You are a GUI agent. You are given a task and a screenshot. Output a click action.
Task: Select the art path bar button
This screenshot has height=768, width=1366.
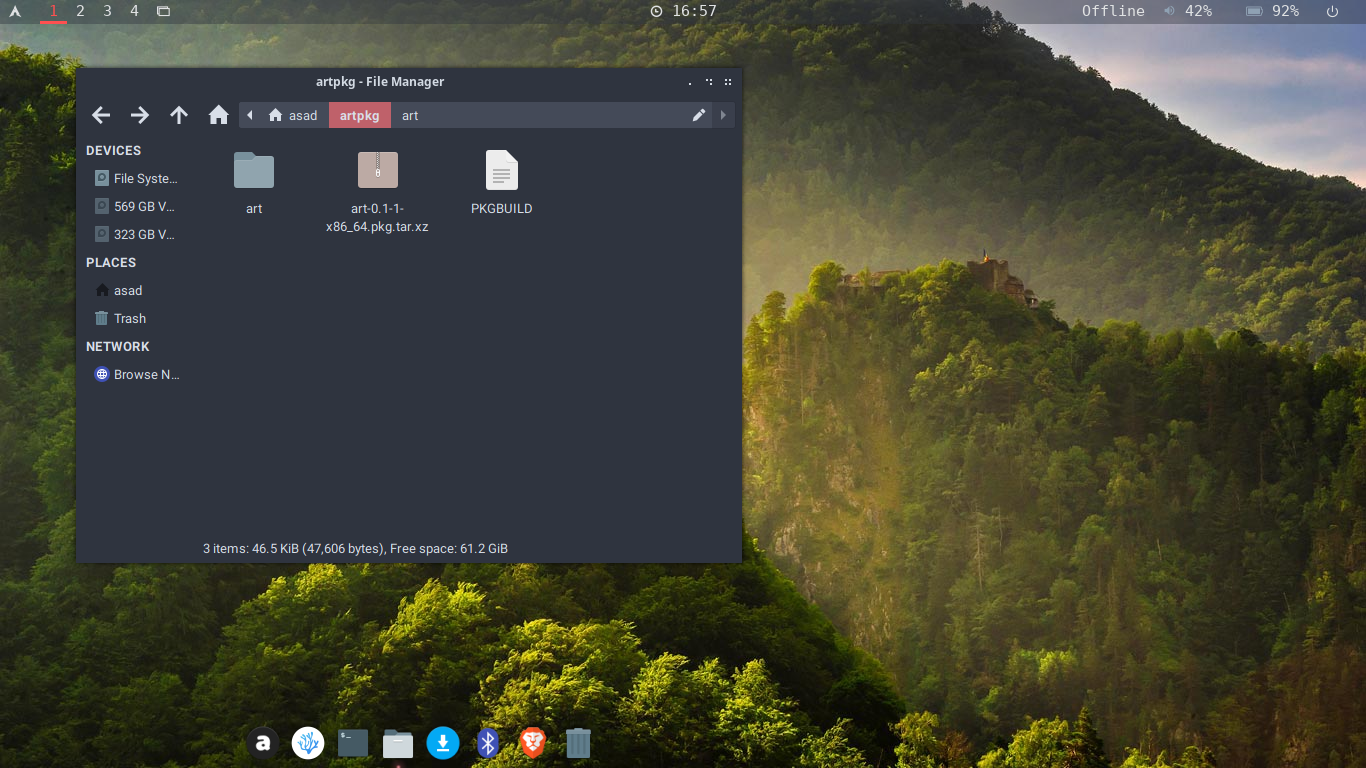410,115
